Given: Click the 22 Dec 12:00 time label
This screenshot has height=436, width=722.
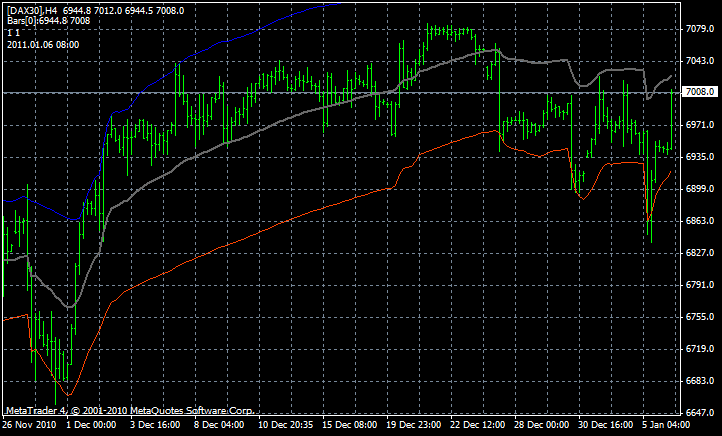Looking at the screenshot, I should tap(477, 424).
